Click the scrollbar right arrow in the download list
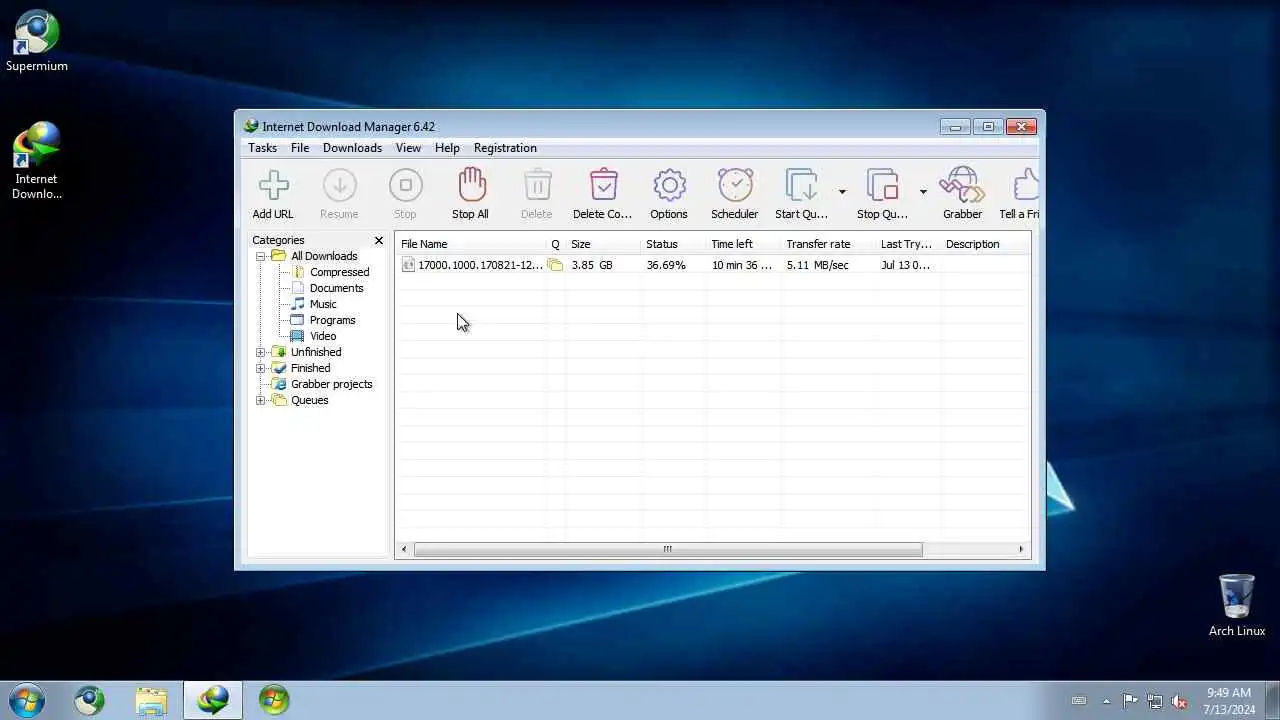This screenshot has width=1280, height=720. tap(1021, 549)
